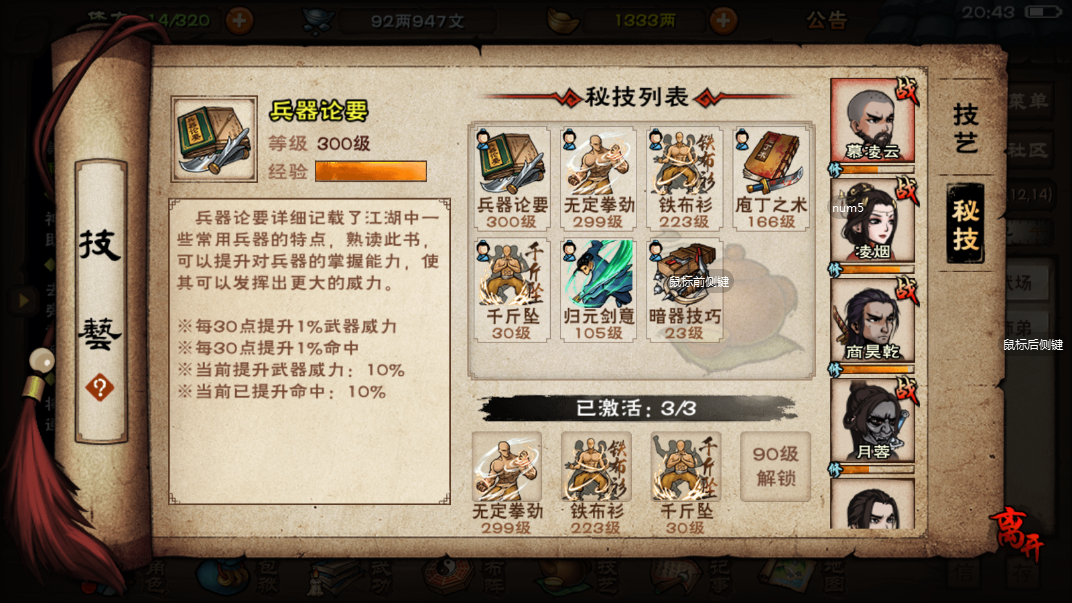Select character 月蓉 portrait
The height and width of the screenshot is (603, 1072).
click(872, 420)
